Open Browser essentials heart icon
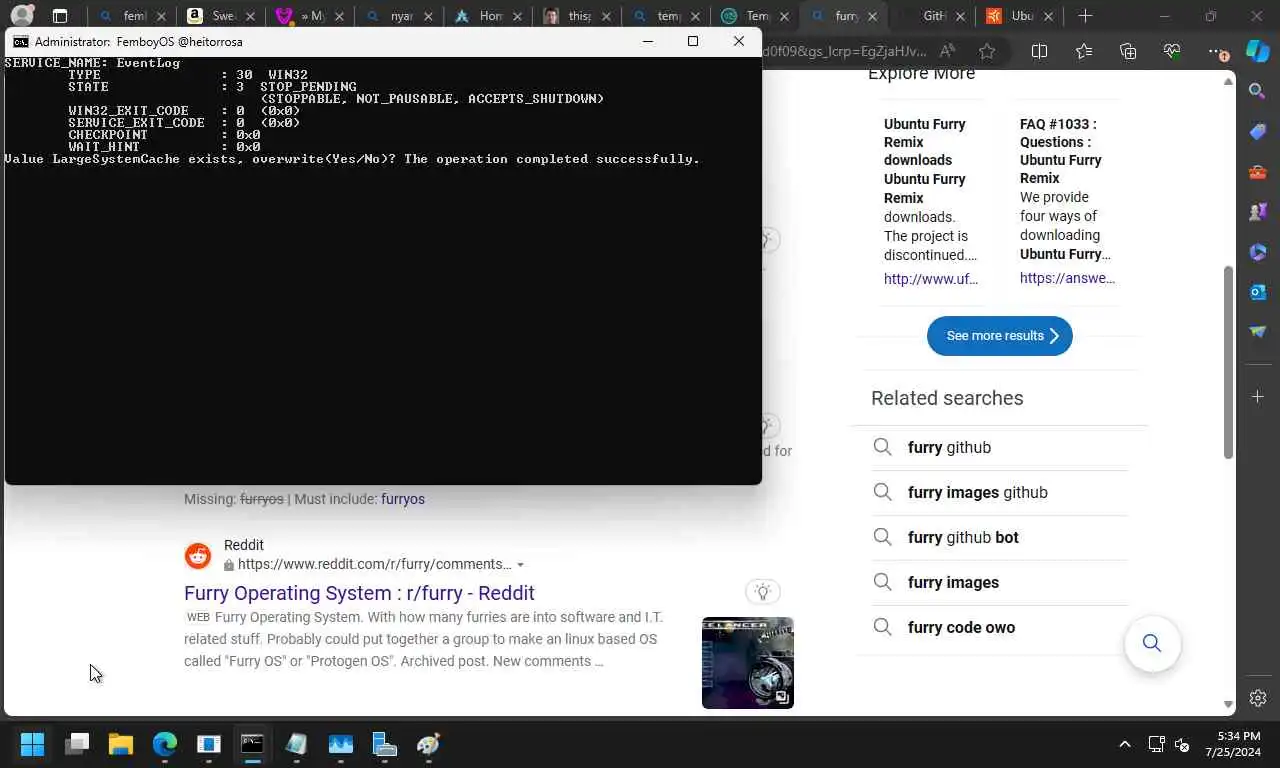The width and height of the screenshot is (1280, 768). click(1172, 51)
